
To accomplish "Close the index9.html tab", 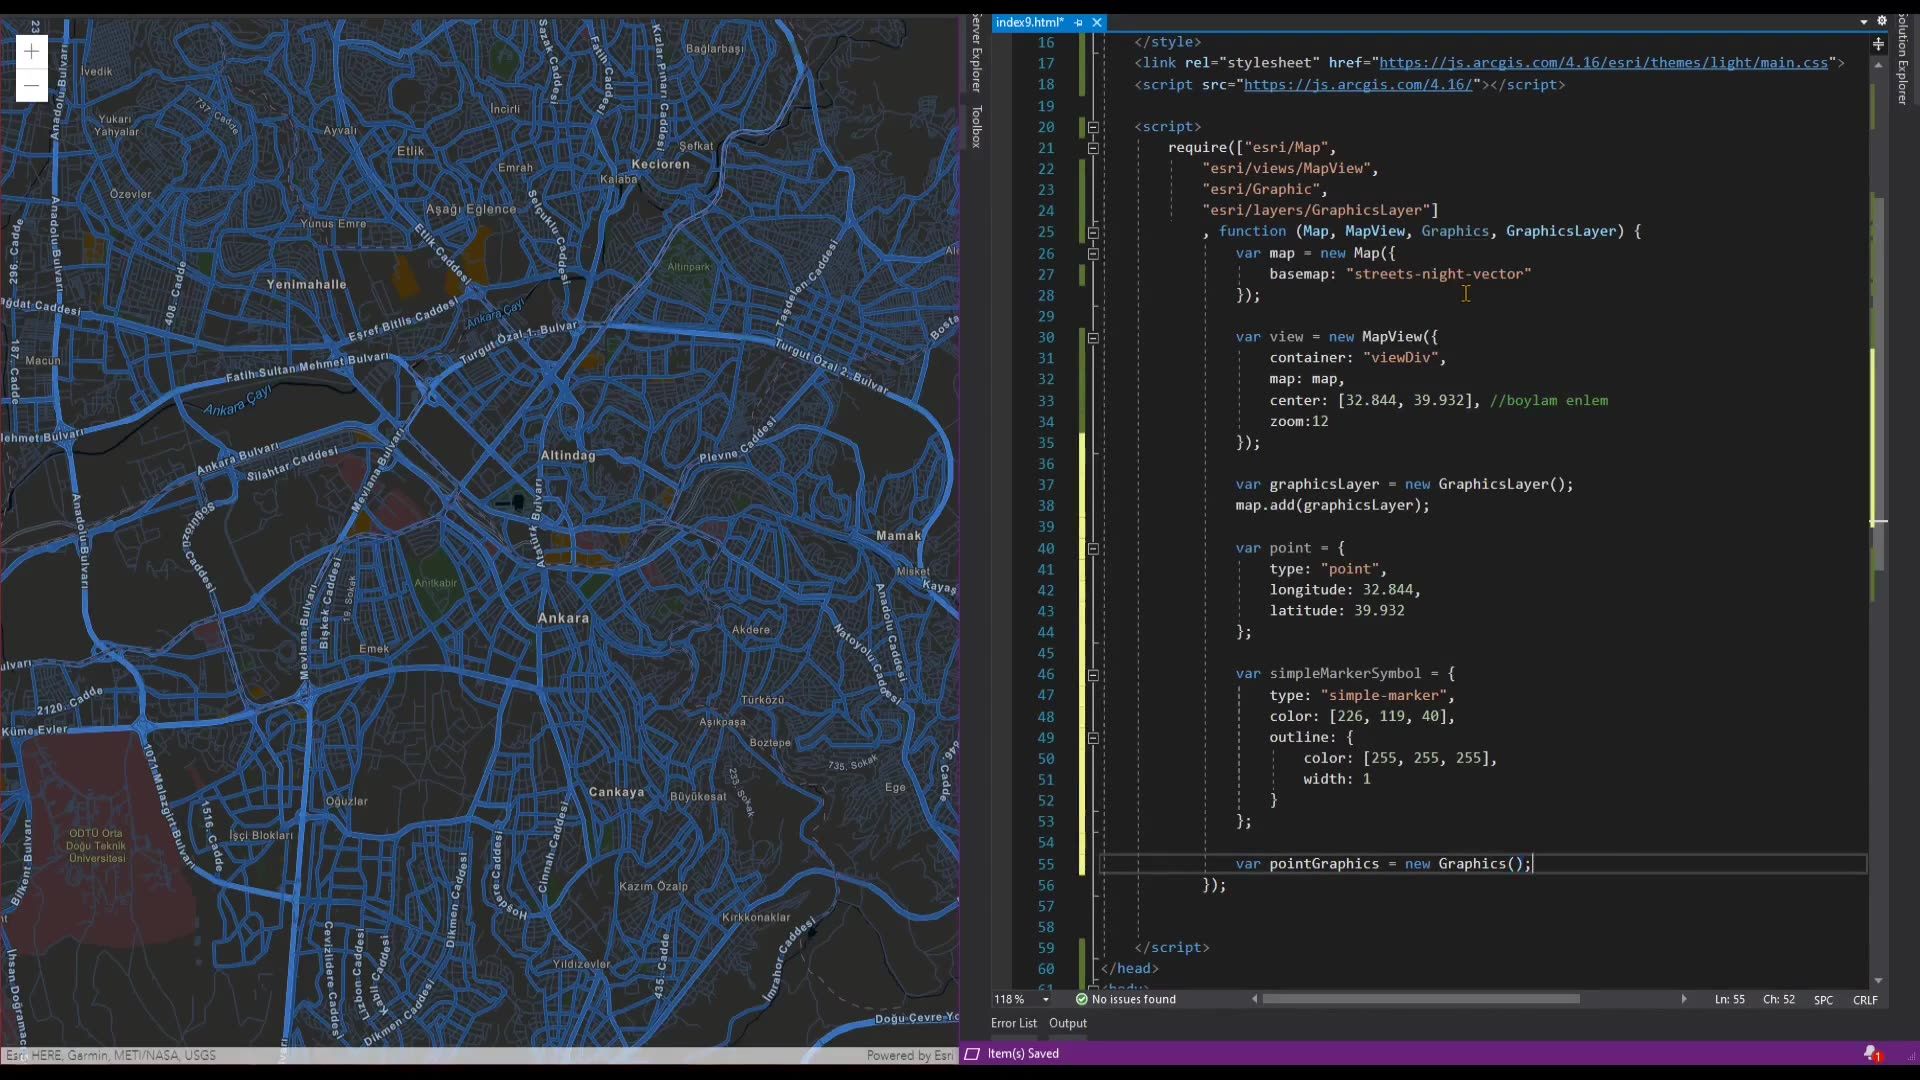I will coord(1097,22).
